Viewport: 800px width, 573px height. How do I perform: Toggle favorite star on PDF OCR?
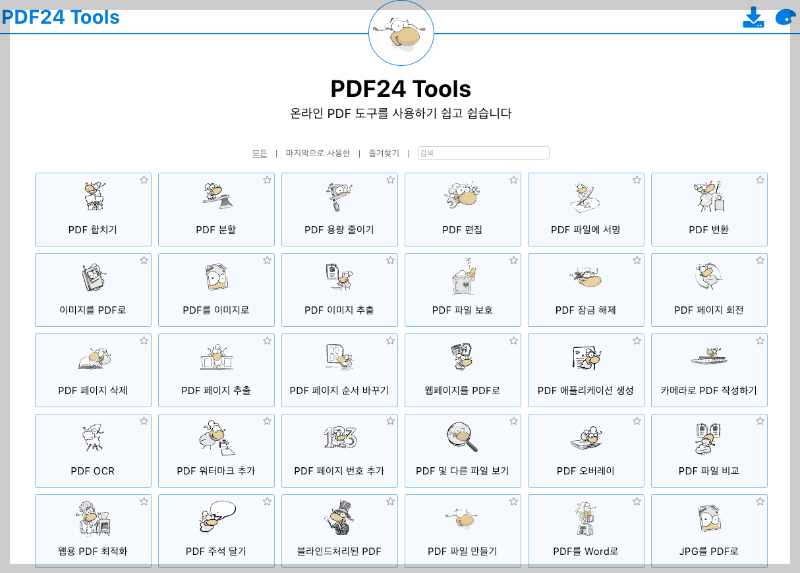click(x=144, y=421)
